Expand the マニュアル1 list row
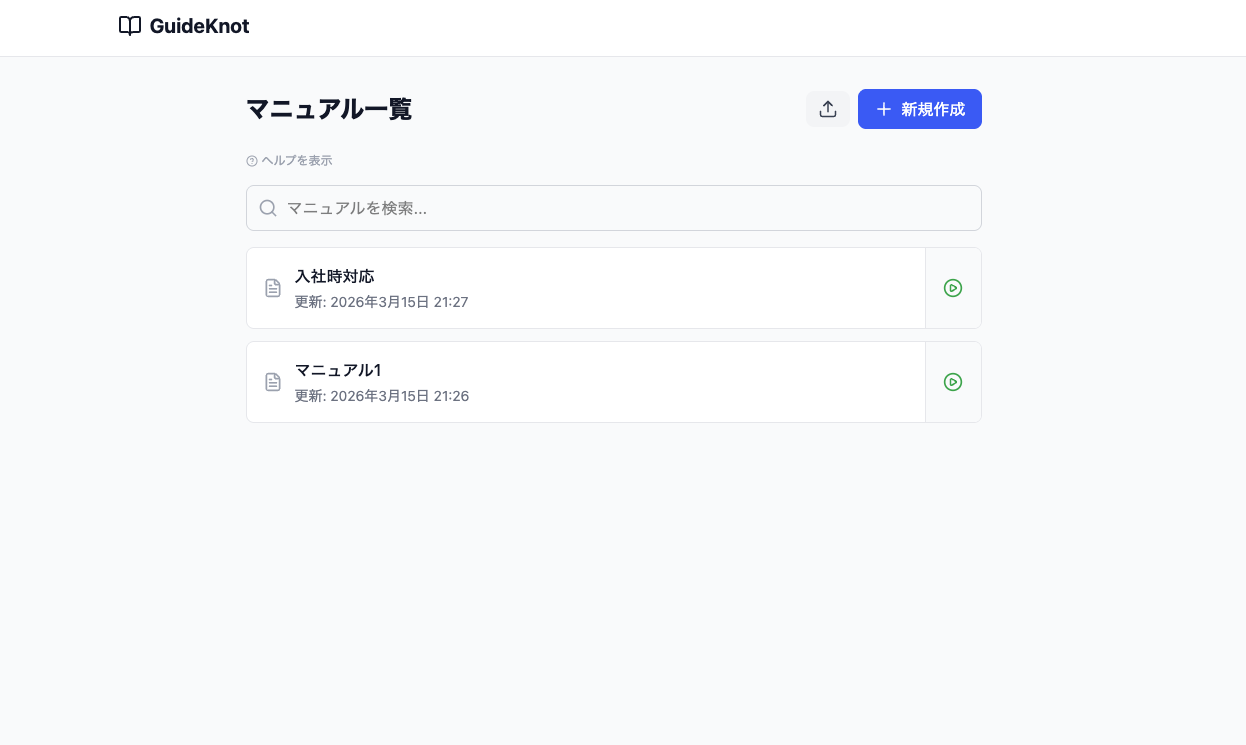The height and width of the screenshot is (745, 1246). point(585,382)
